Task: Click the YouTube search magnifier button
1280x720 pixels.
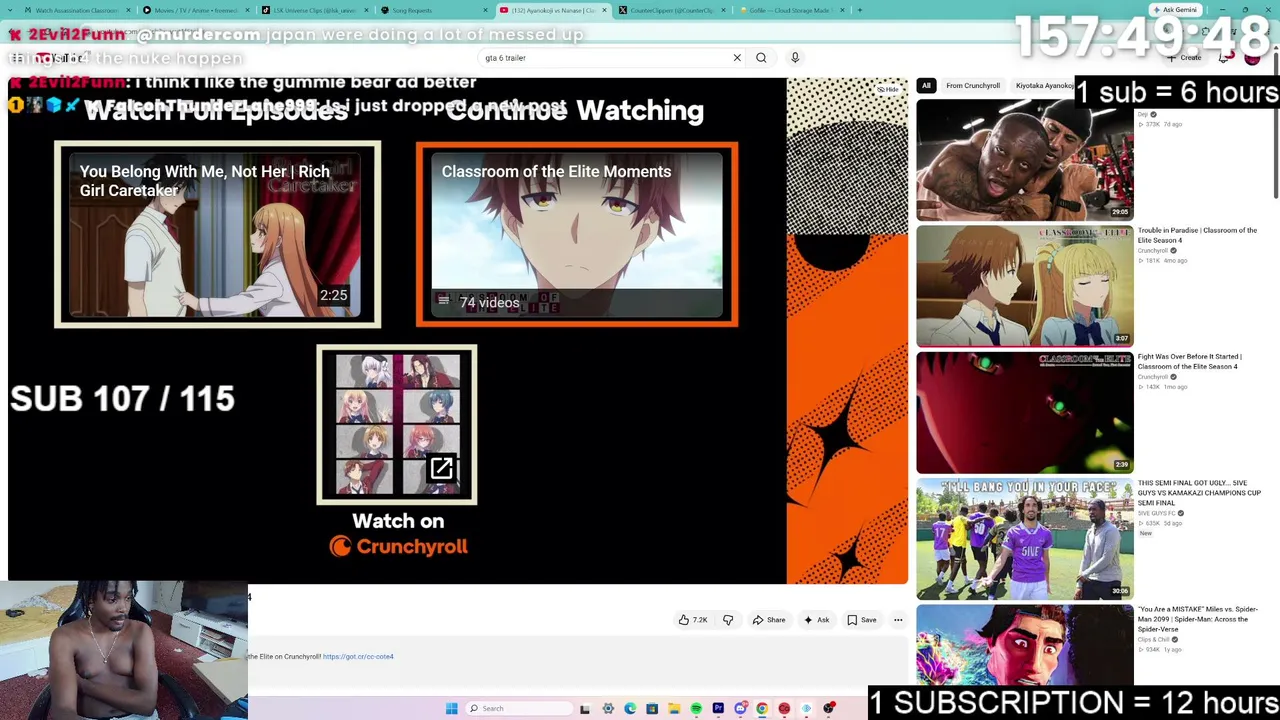Action: pyautogui.click(x=761, y=58)
